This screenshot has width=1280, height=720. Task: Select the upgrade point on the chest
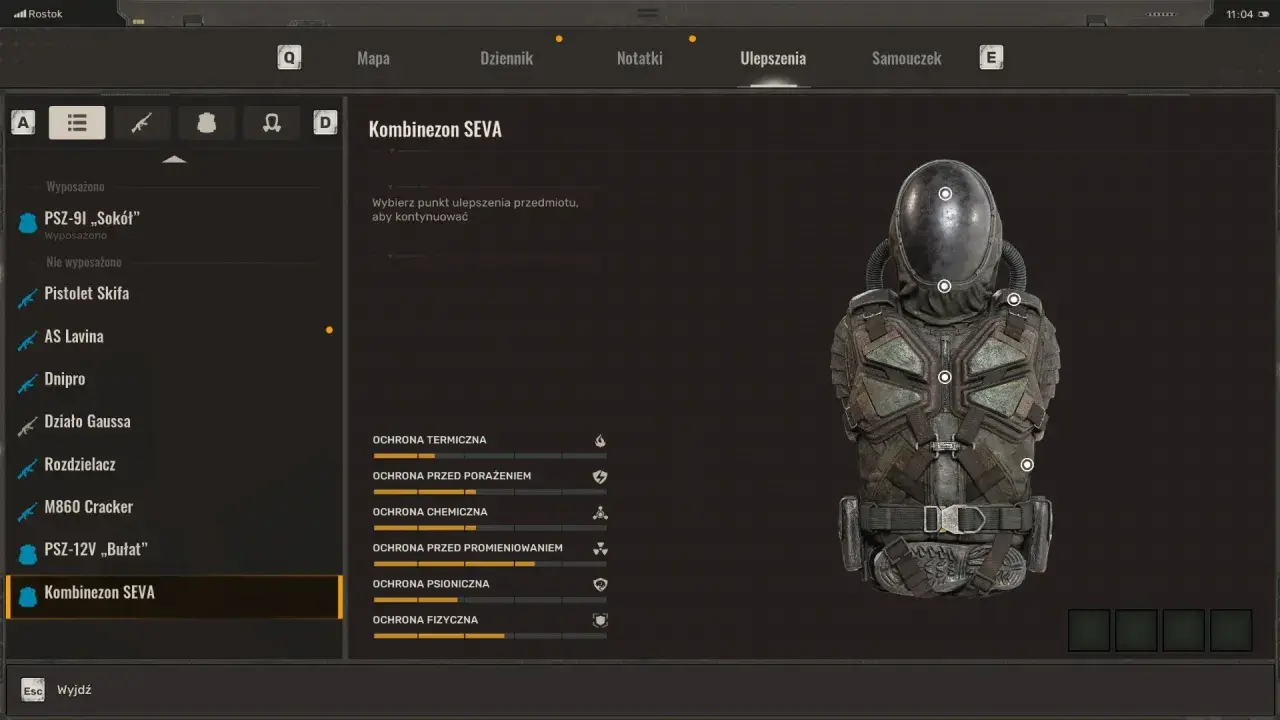pos(944,377)
